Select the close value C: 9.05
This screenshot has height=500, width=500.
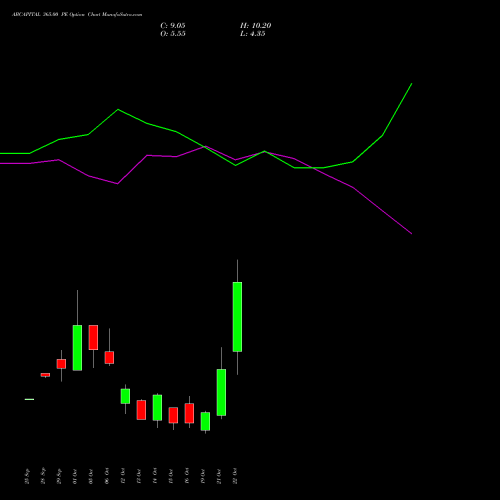point(173,26)
